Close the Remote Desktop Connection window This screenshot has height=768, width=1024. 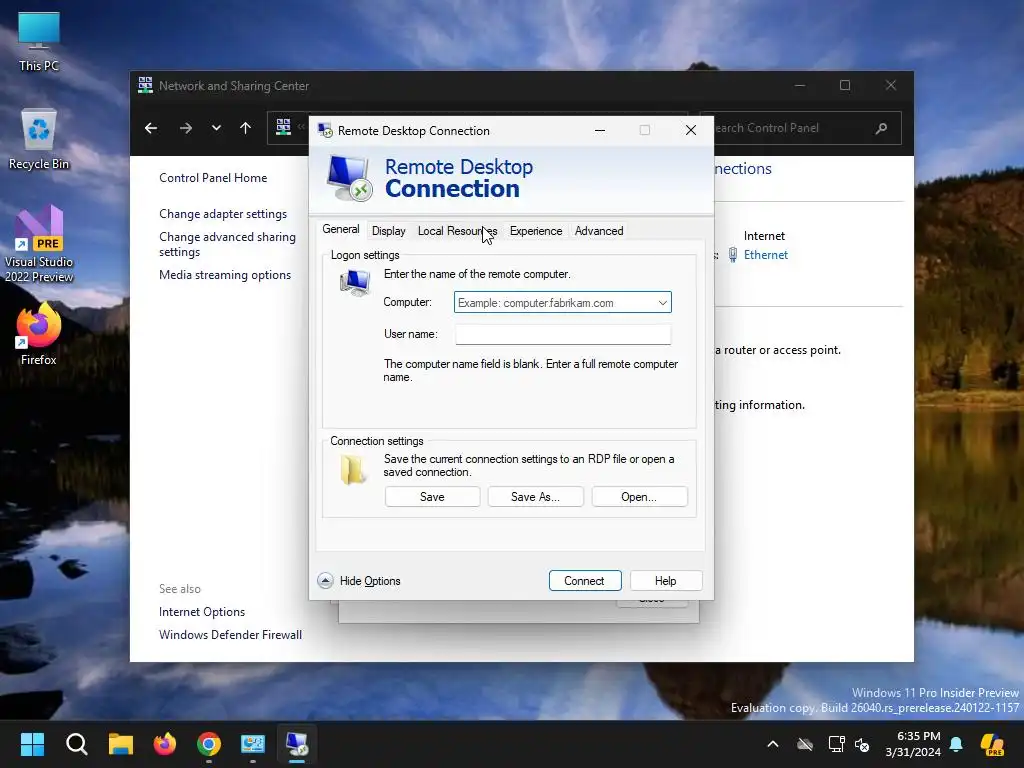pyautogui.click(x=691, y=131)
